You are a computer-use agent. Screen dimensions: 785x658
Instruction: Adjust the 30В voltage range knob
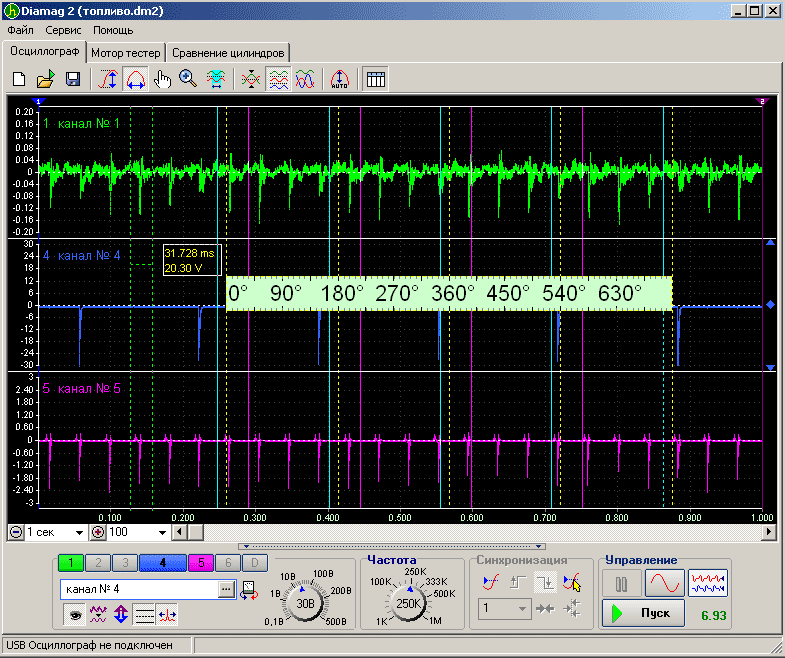pos(305,603)
